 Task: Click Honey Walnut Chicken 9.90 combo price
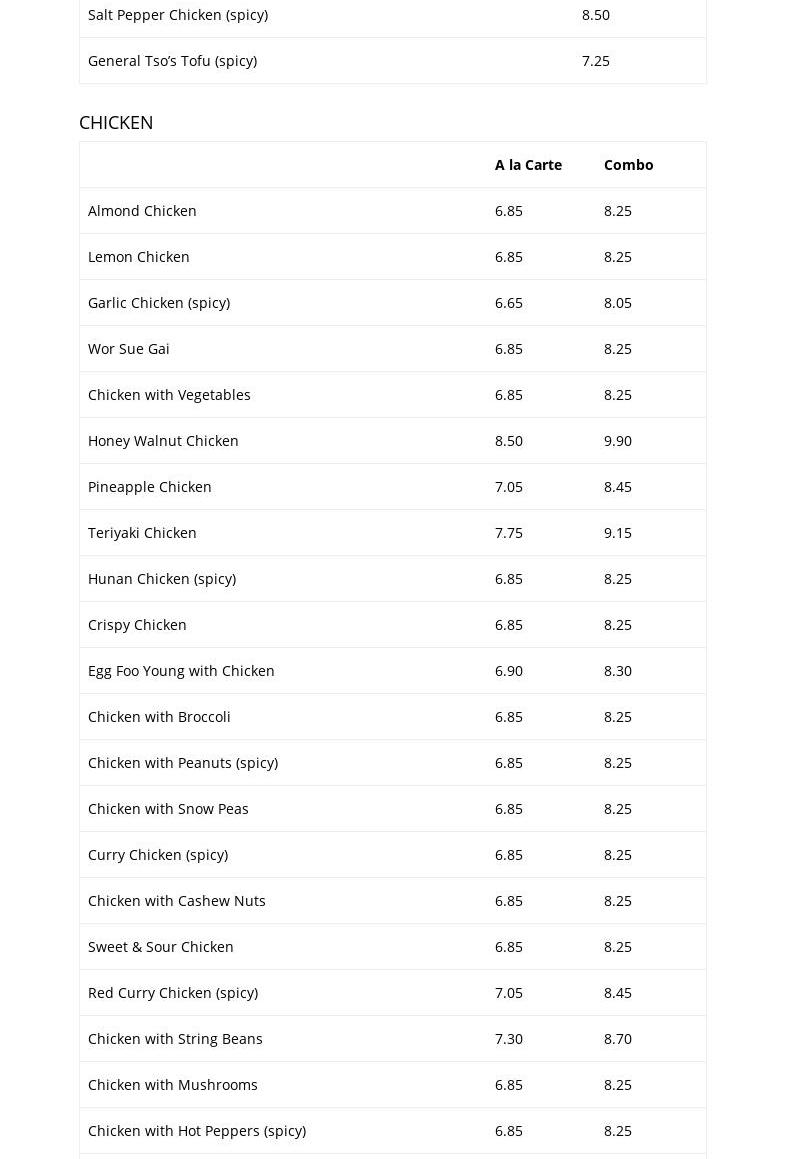pyautogui.click(x=618, y=440)
